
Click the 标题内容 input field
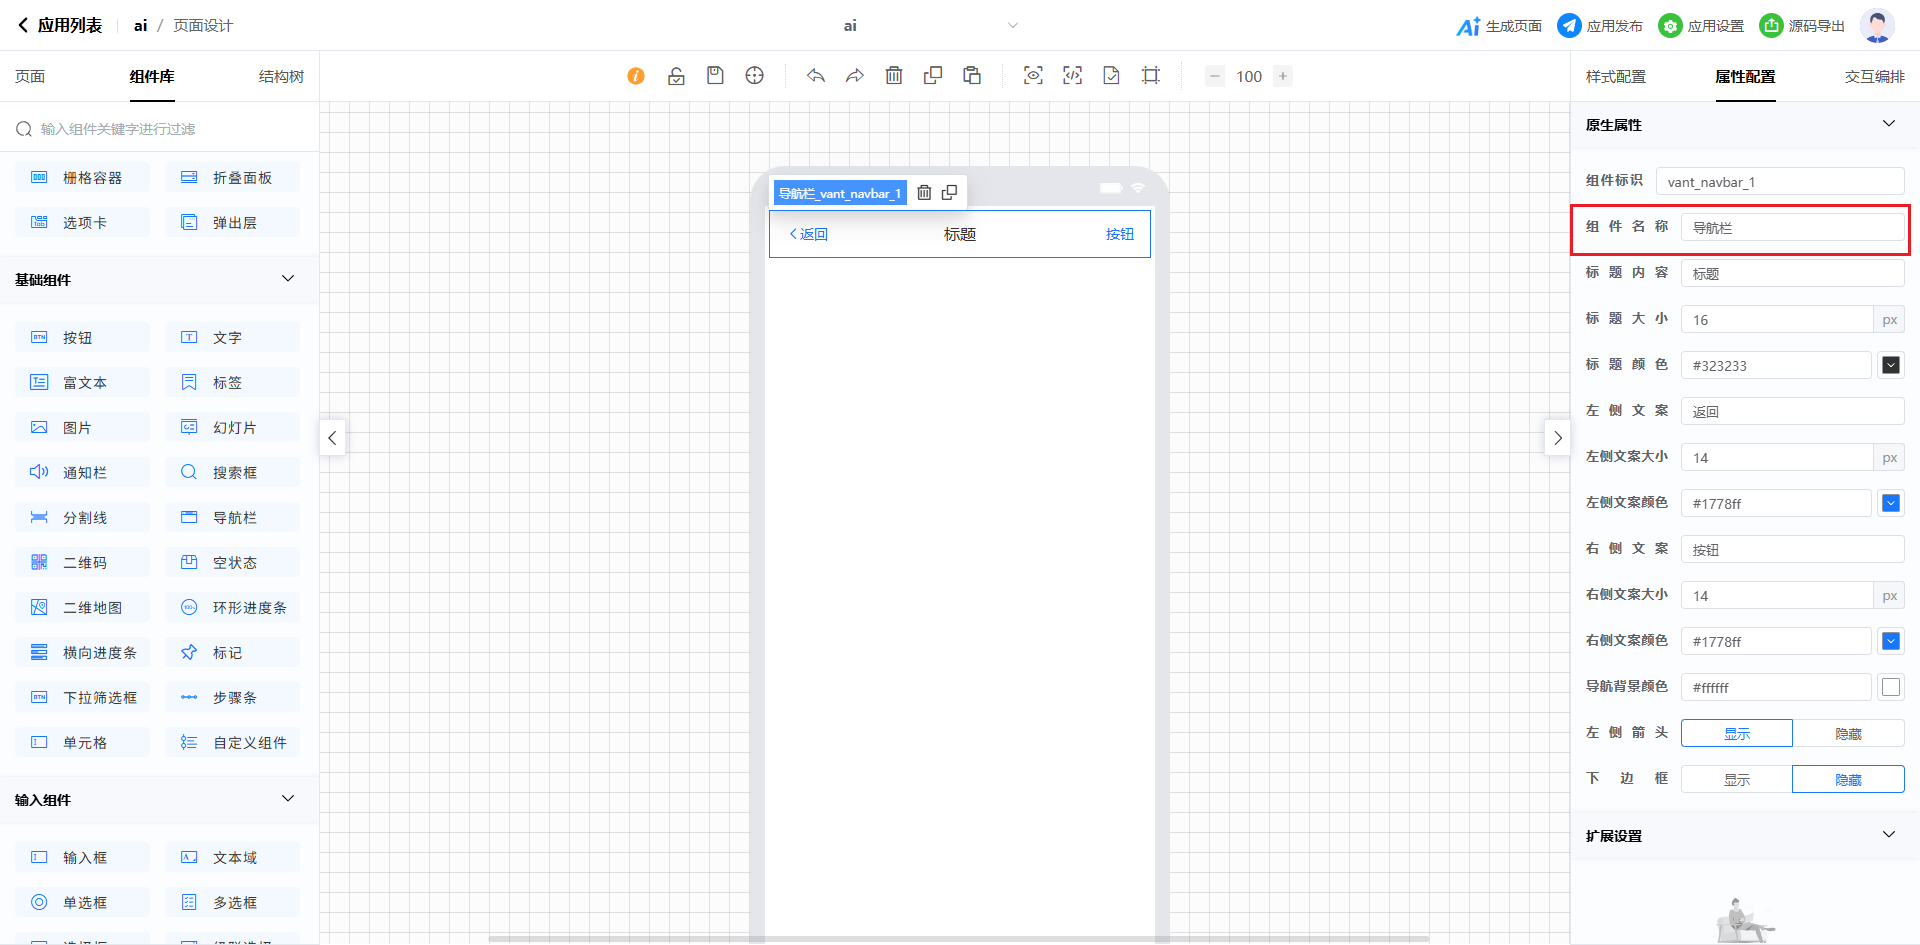pyautogui.click(x=1792, y=274)
